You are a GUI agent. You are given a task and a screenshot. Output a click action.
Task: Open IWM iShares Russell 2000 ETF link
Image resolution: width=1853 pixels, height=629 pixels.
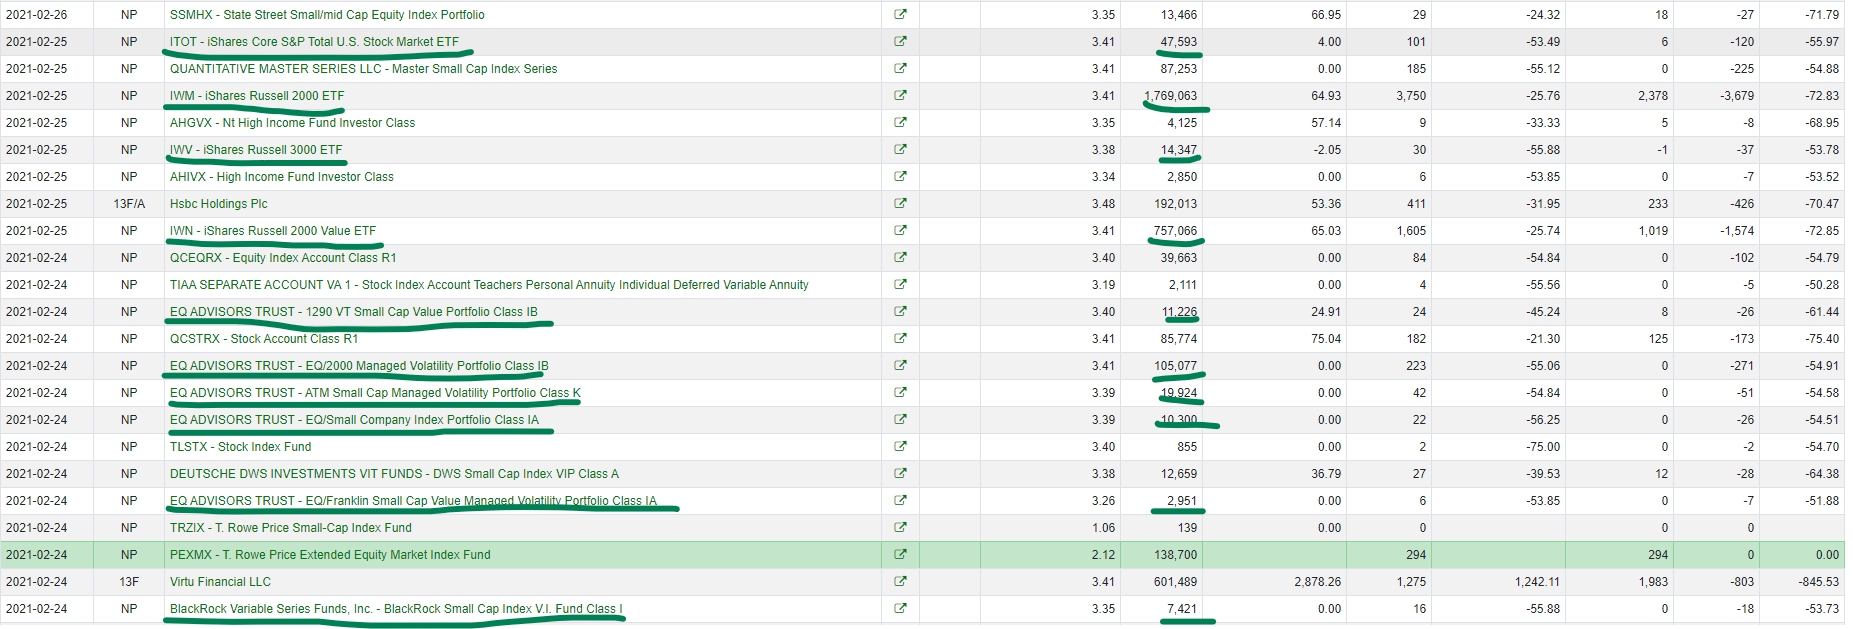[257, 96]
